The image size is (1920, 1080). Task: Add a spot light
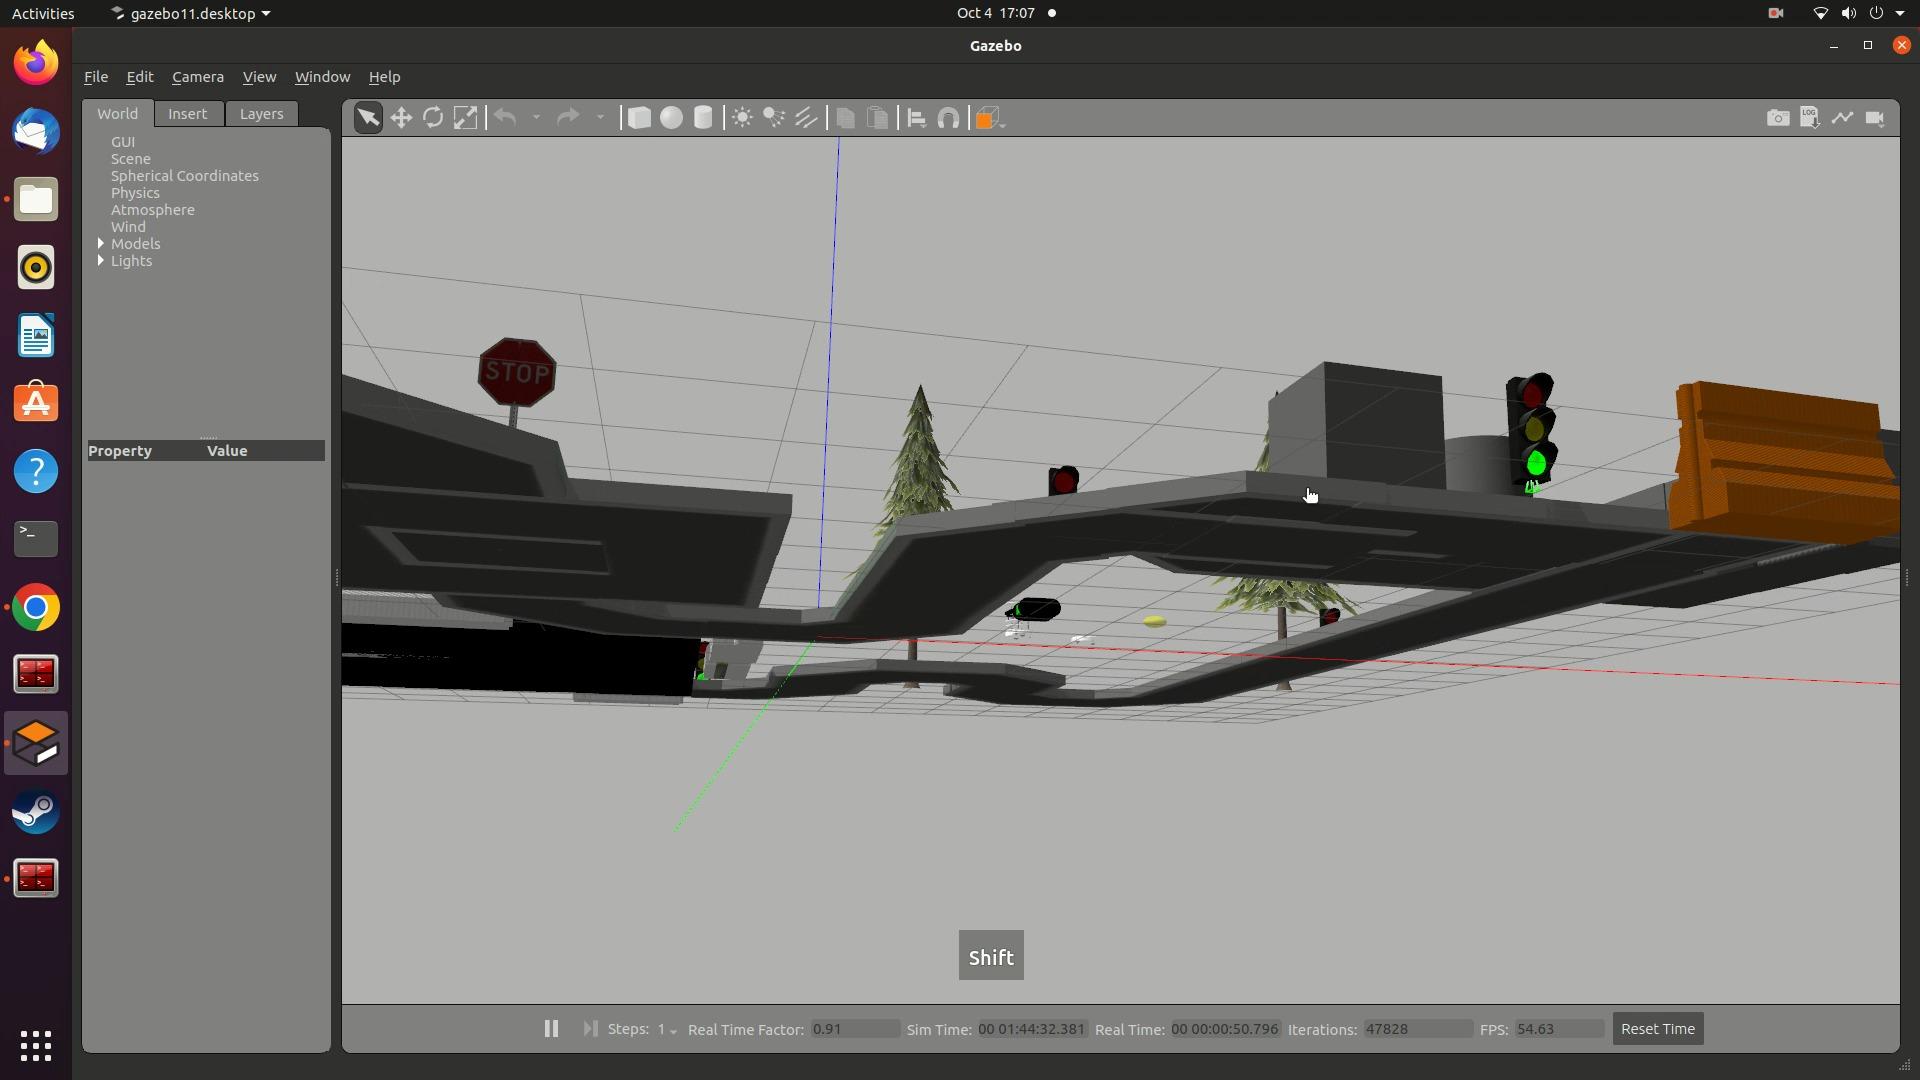[774, 118]
